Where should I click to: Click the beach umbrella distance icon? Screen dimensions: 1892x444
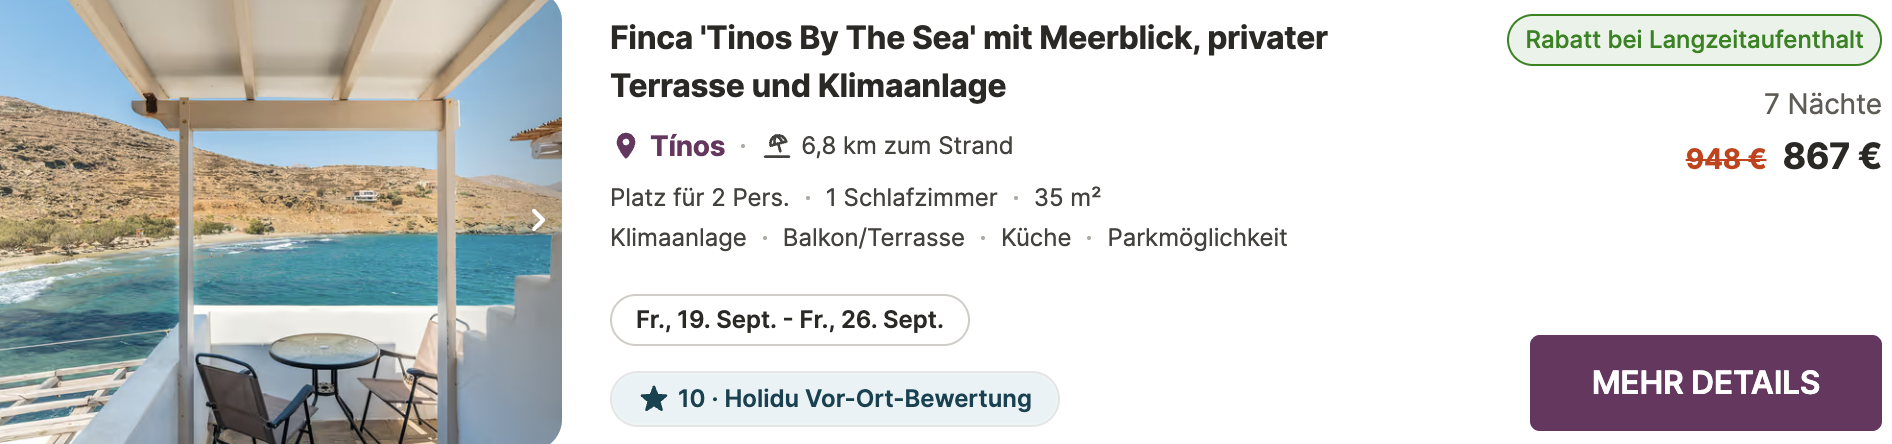777,146
